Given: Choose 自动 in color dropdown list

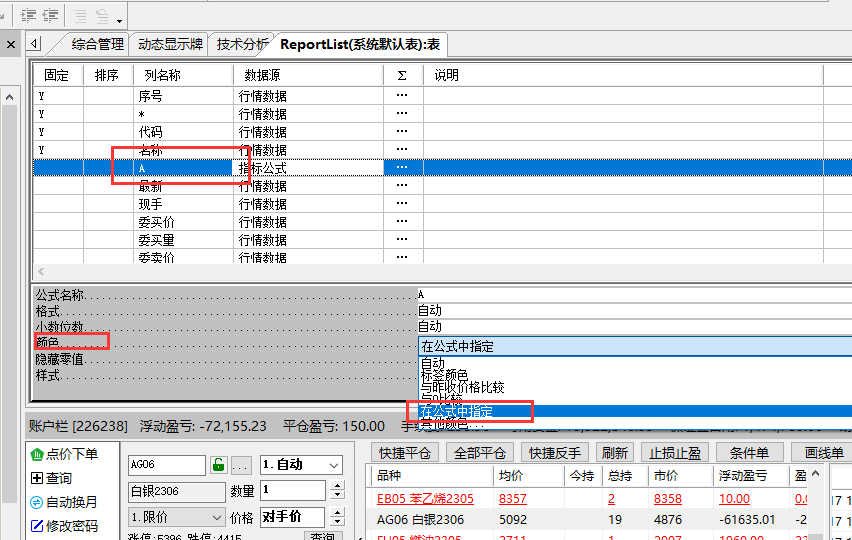Looking at the screenshot, I should pyautogui.click(x=635, y=363).
